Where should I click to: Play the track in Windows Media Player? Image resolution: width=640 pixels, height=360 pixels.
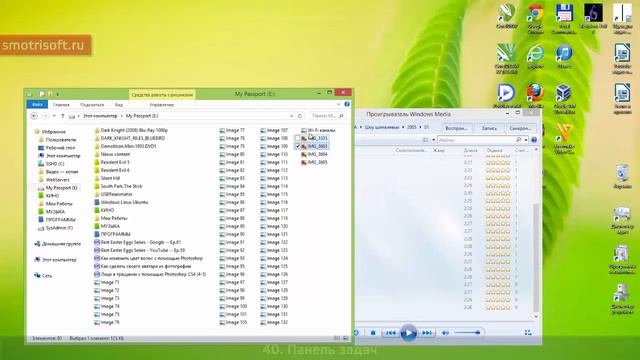click(408, 333)
